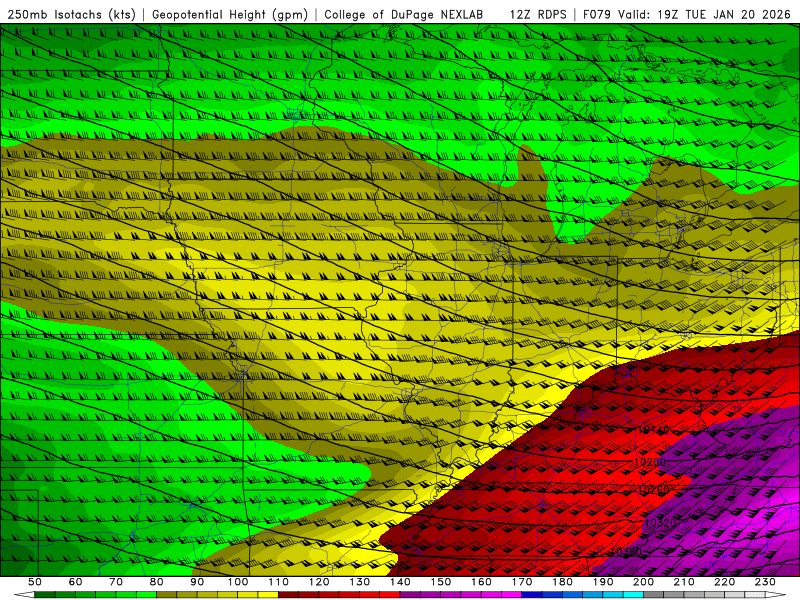Click the 80 value on the color scale
The width and height of the screenshot is (800, 600).
[x=157, y=582]
